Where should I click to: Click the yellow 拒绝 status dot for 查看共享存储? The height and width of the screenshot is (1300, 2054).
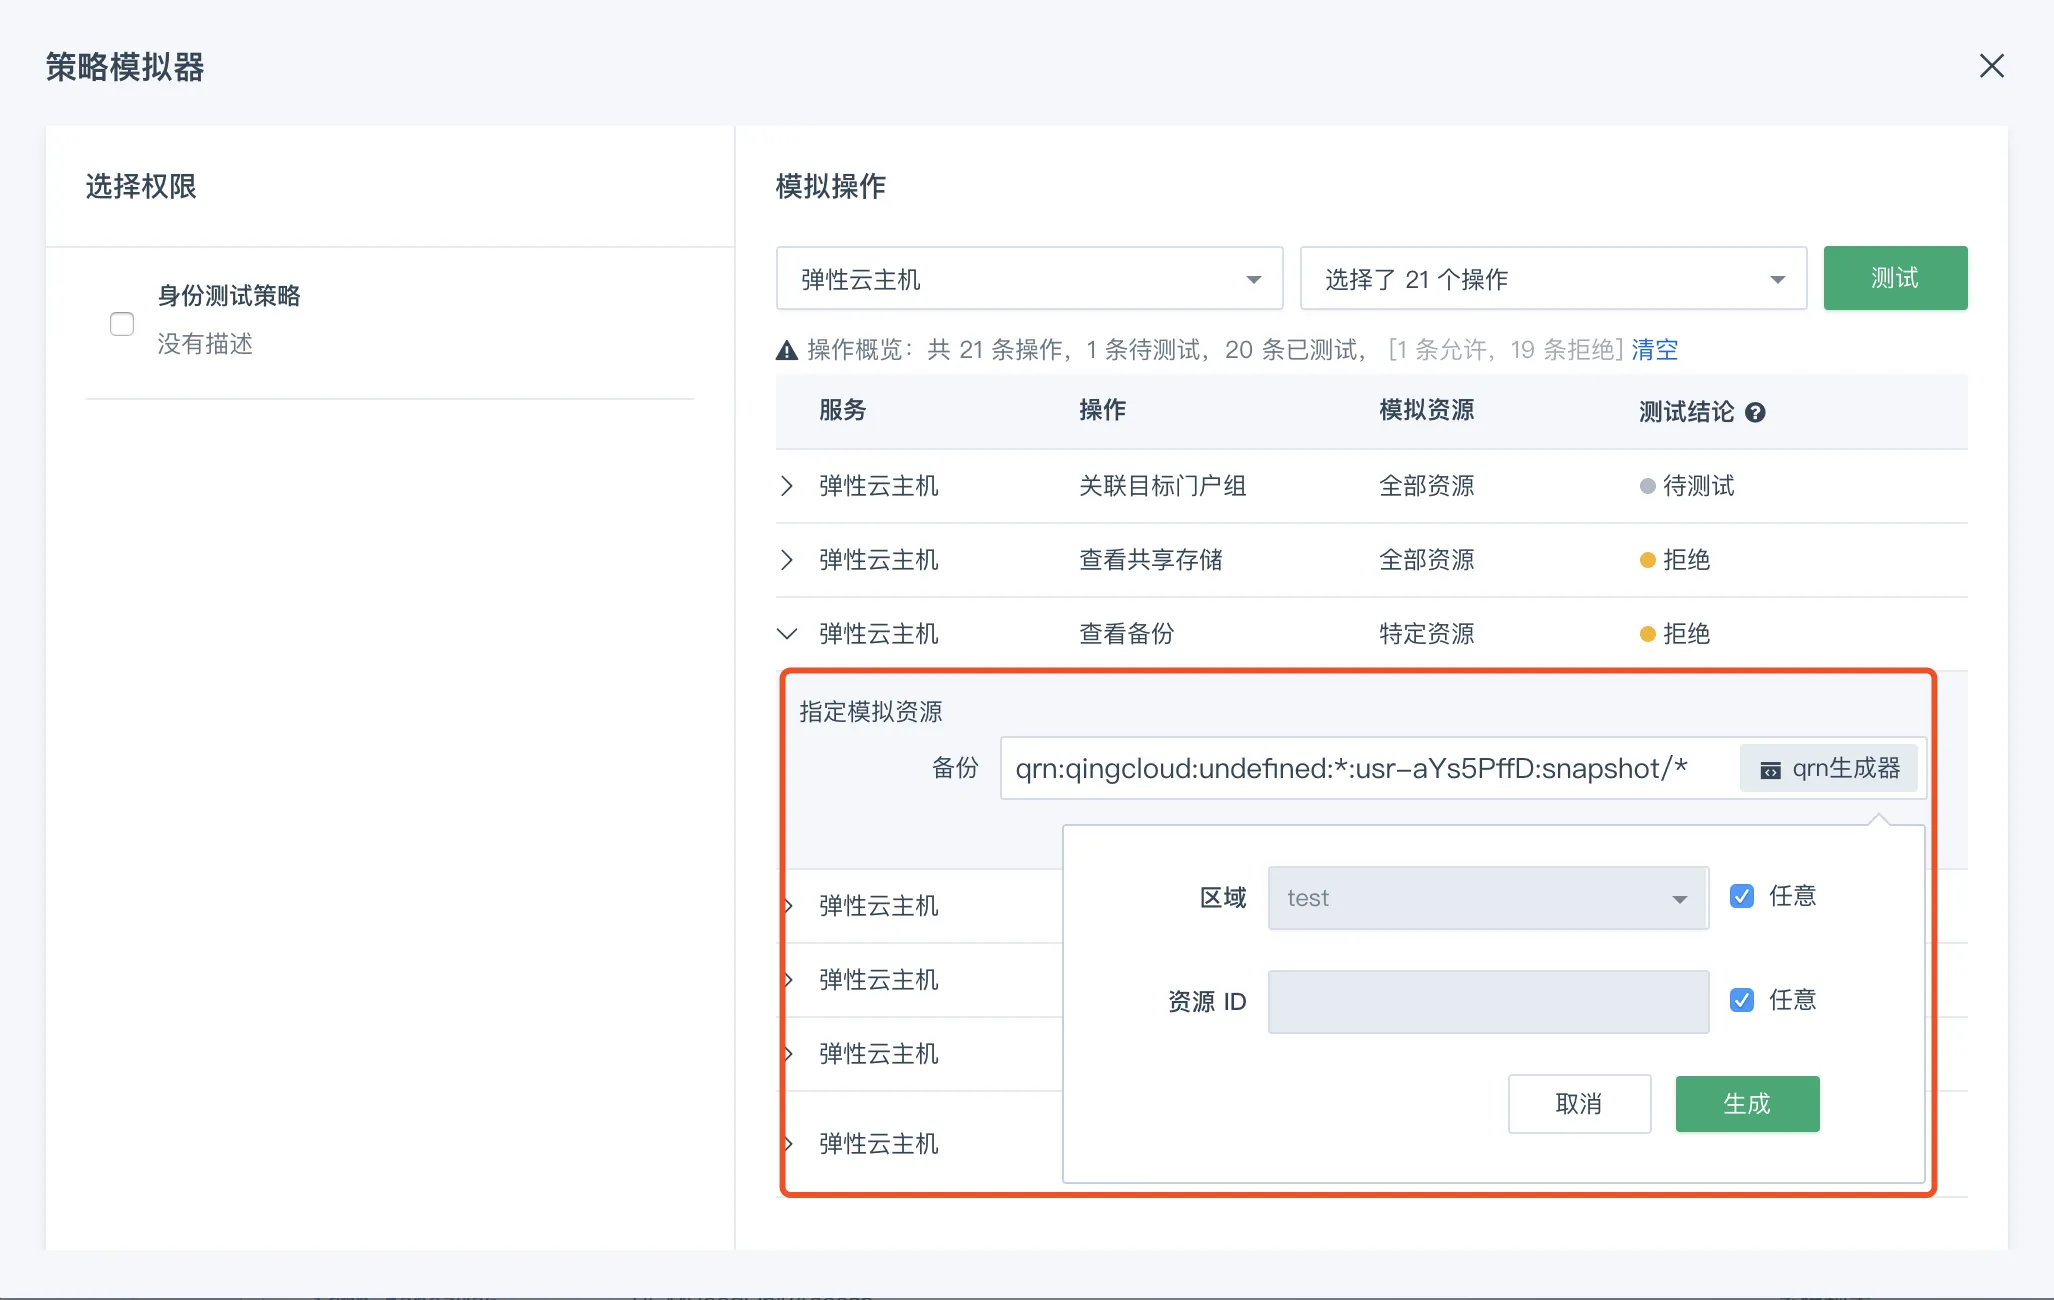pyautogui.click(x=1647, y=560)
